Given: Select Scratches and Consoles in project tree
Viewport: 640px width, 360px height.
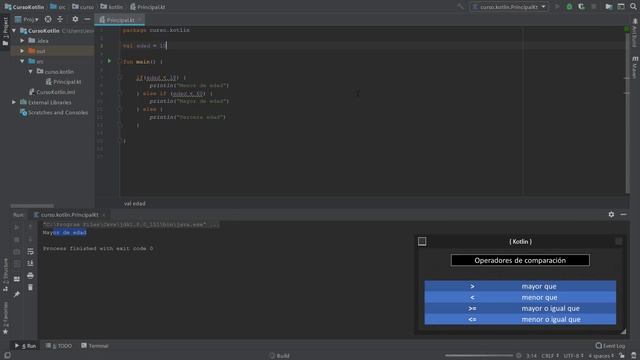Looking at the screenshot, I should [x=54, y=112].
